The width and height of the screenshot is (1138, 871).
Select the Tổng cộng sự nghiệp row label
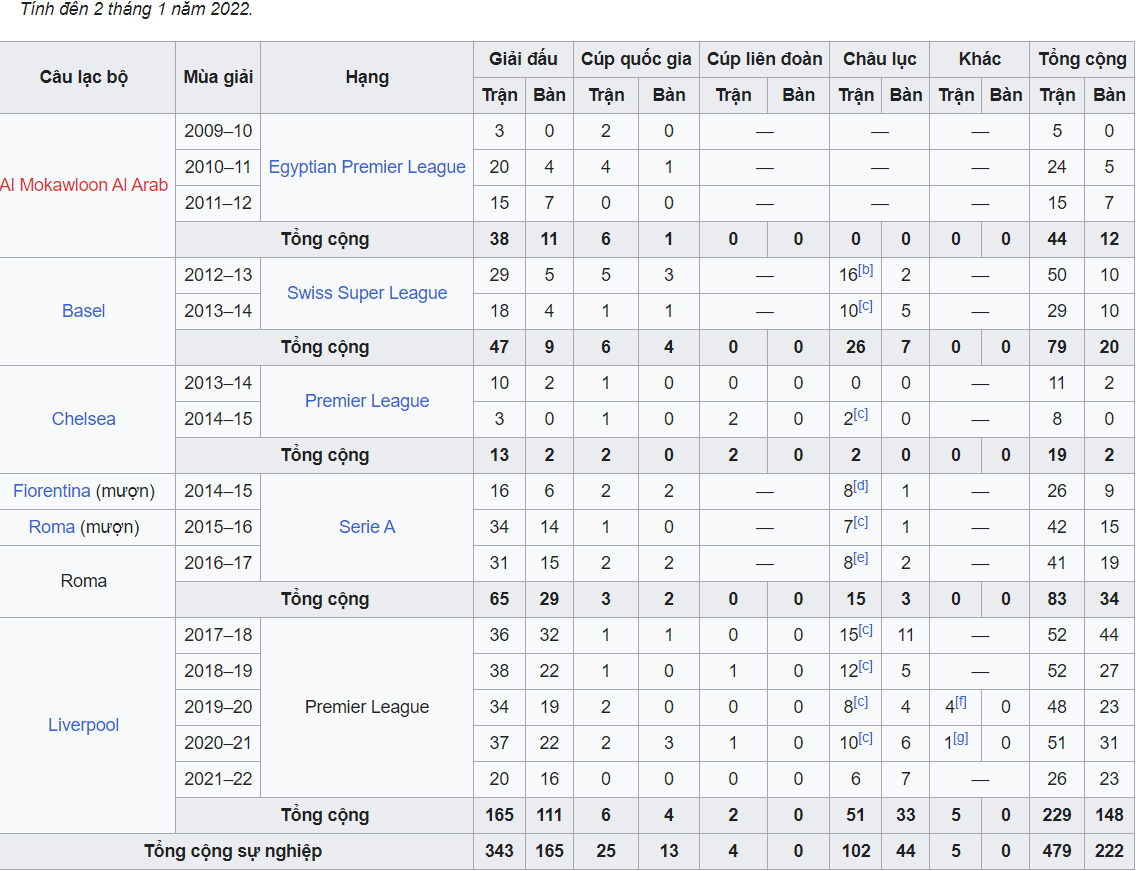(x=233, y=851)
